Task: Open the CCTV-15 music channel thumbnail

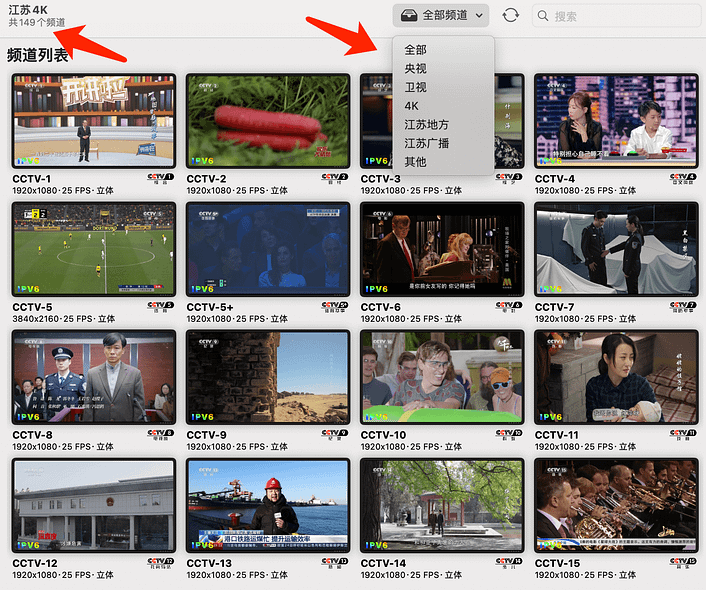Action: click(x=616, y=505)
